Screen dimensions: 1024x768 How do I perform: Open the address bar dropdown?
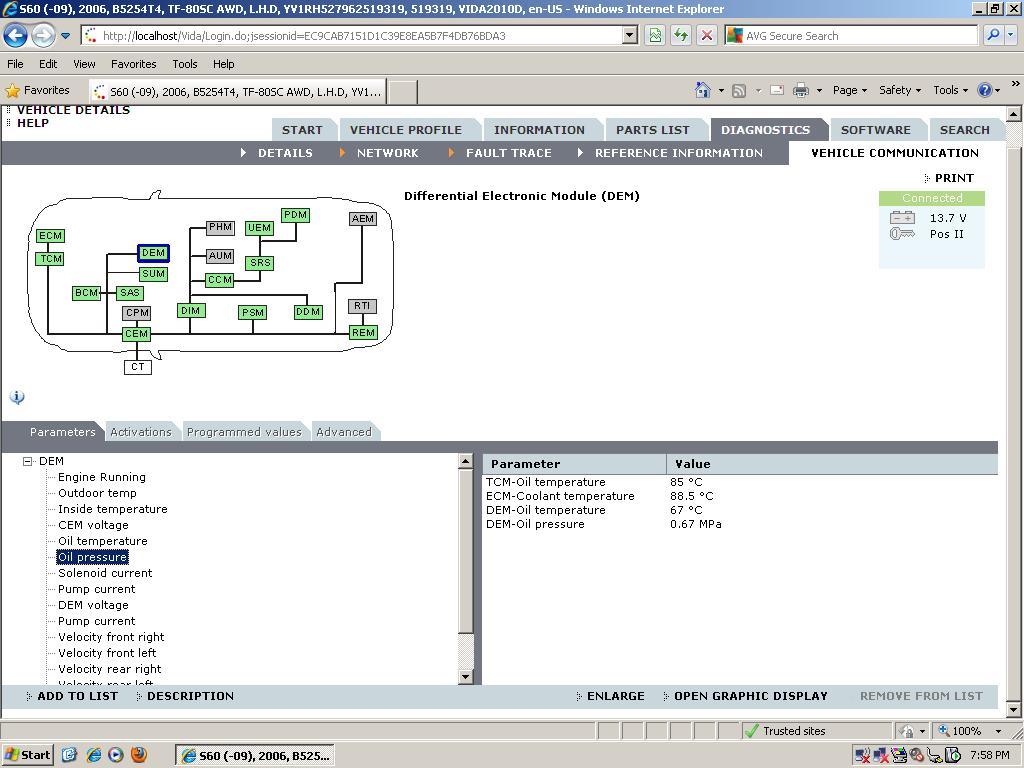coord(630,36)
